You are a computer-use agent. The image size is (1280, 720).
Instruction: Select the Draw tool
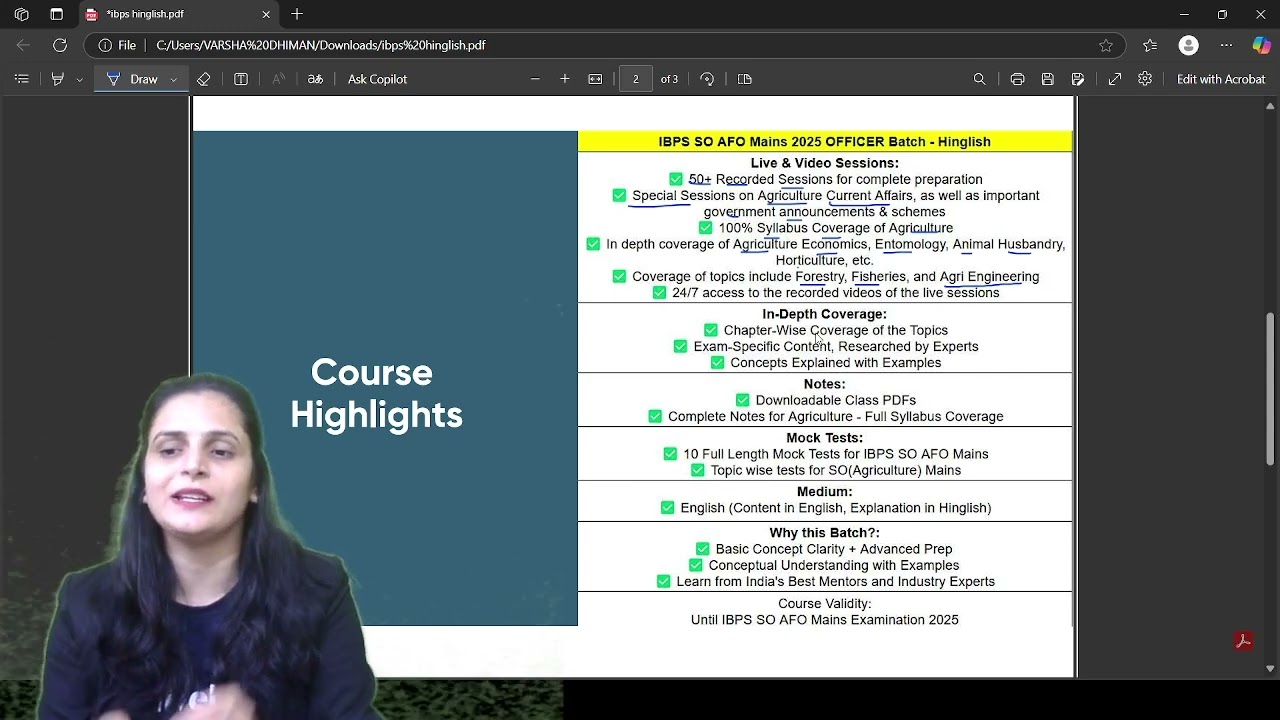click(132, 79)
